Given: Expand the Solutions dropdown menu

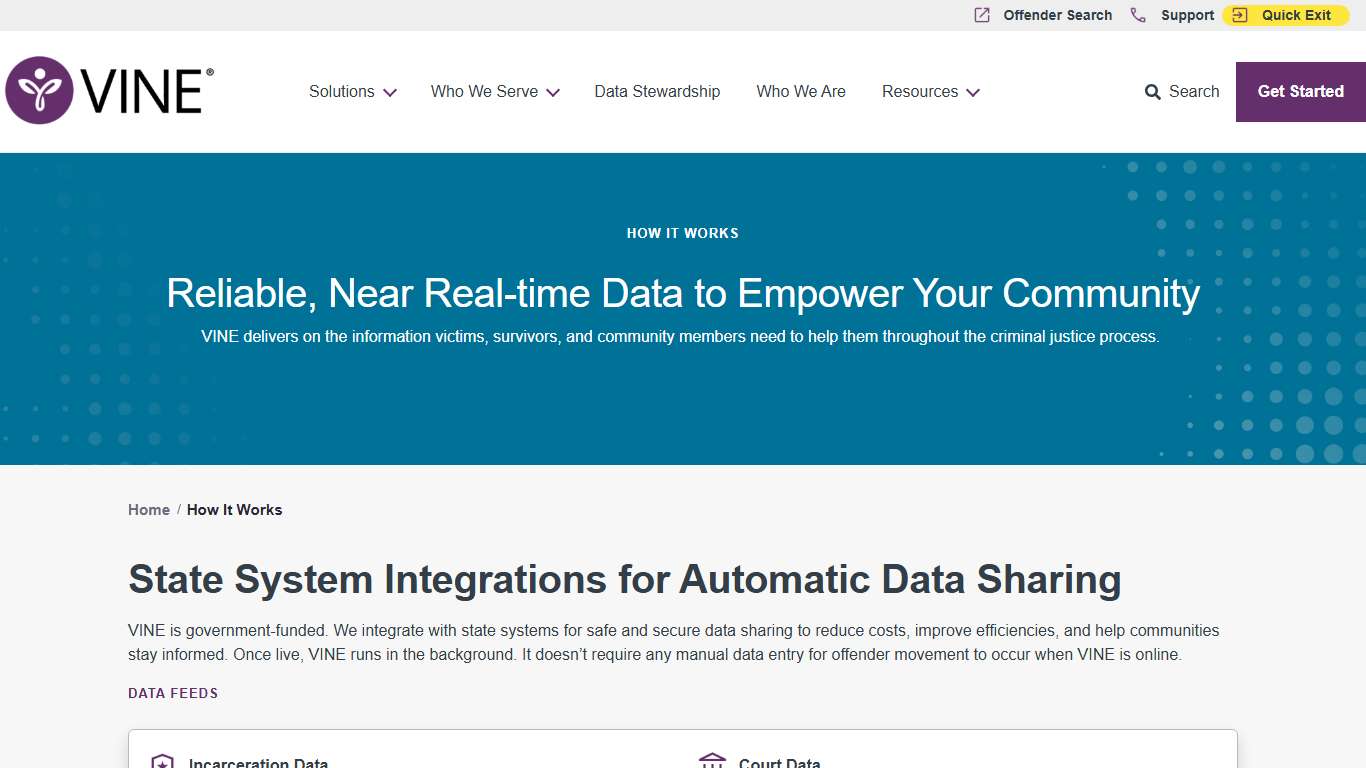Looking at the screenshot, I should [352, 91].
